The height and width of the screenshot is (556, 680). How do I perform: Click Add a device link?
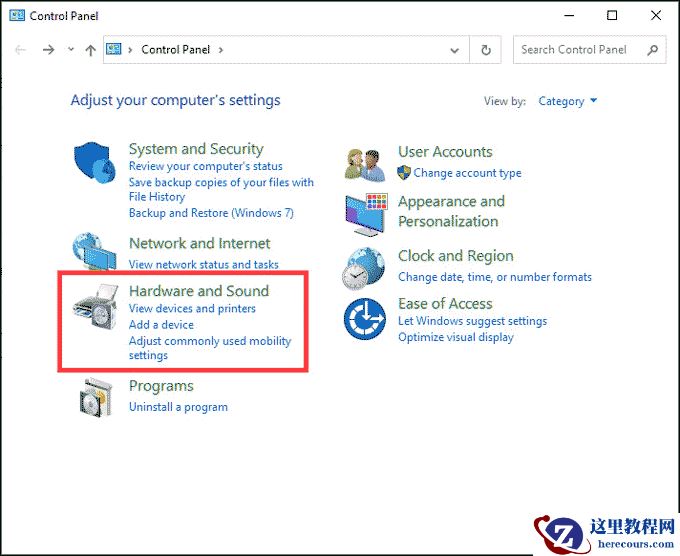pyautogui.click(x=161, y=324)
